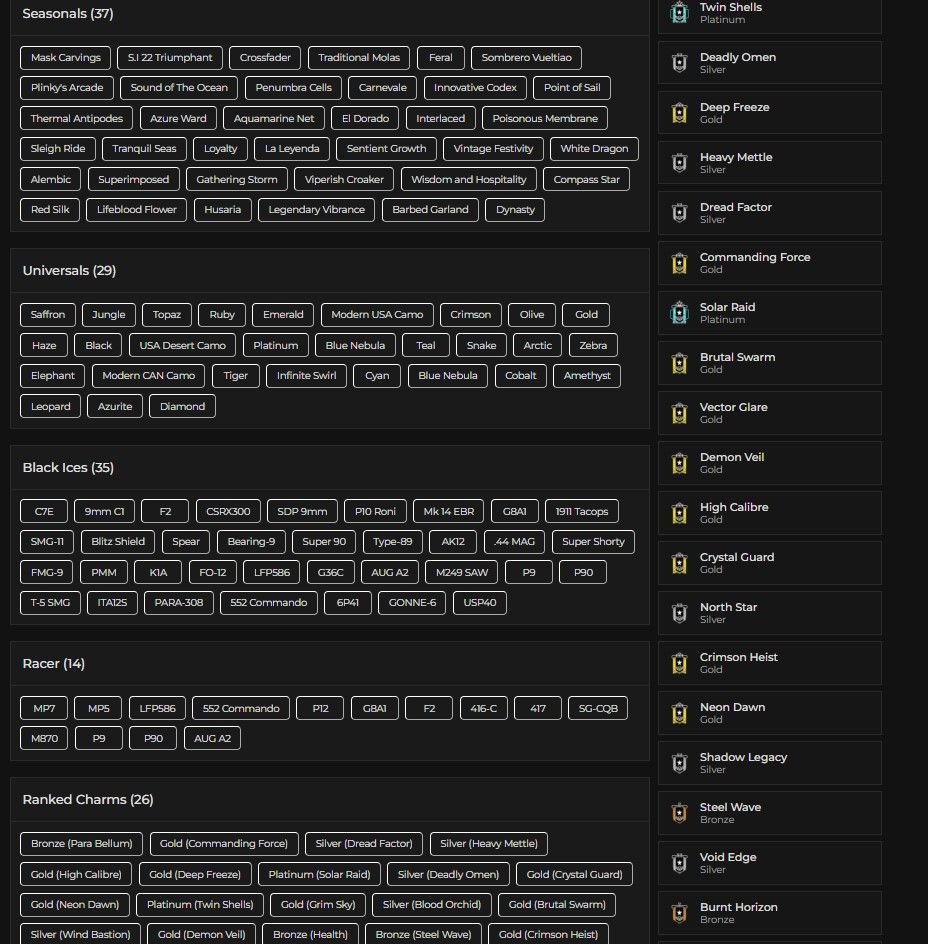928x944 pixels.
Task: Choose the Aquamarine Net tag
Action: [274, 118]
